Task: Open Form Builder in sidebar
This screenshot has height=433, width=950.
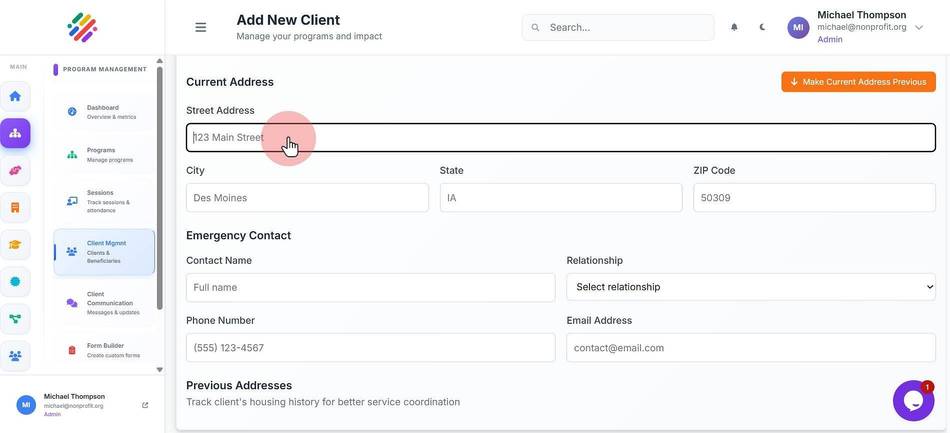Action: click(104, 350)
